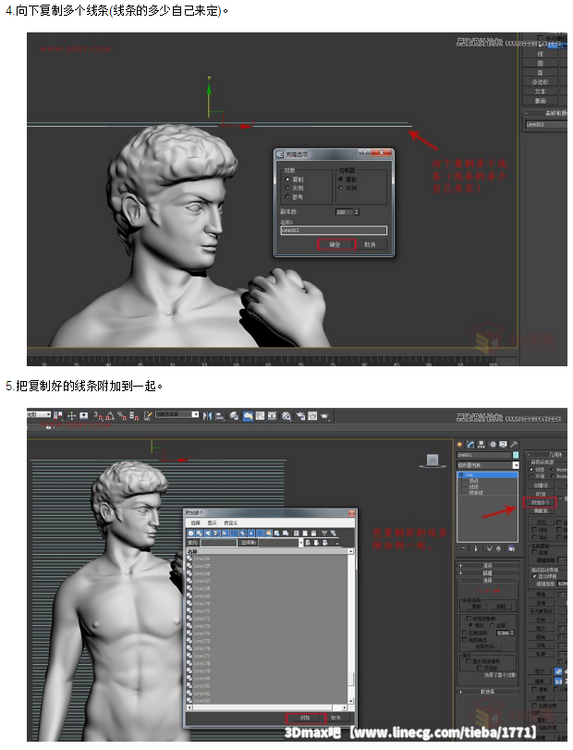This screenshot has height=750, width=573.
Task: Select the Move tool in main toolbar
Action: [71, 416]
